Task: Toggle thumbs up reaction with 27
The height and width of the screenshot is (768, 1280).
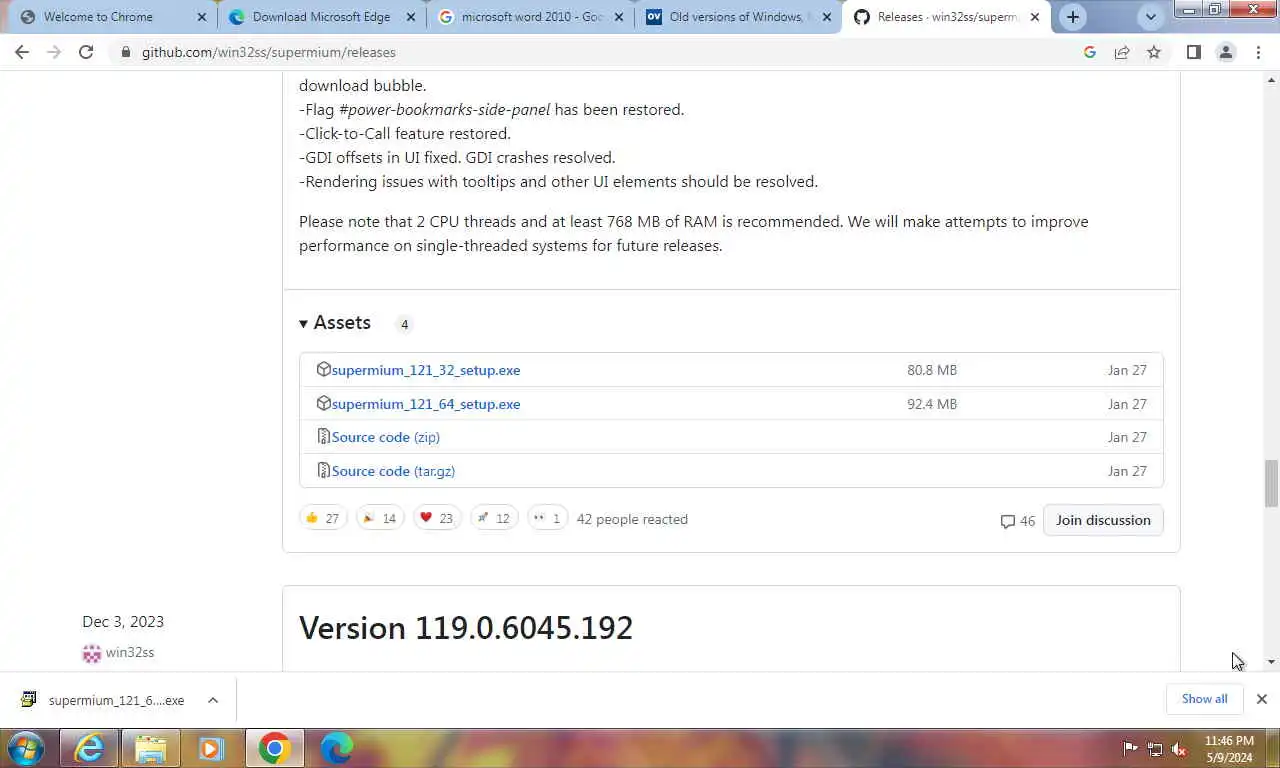Action: pyautogui.click(x=323, y=519)
